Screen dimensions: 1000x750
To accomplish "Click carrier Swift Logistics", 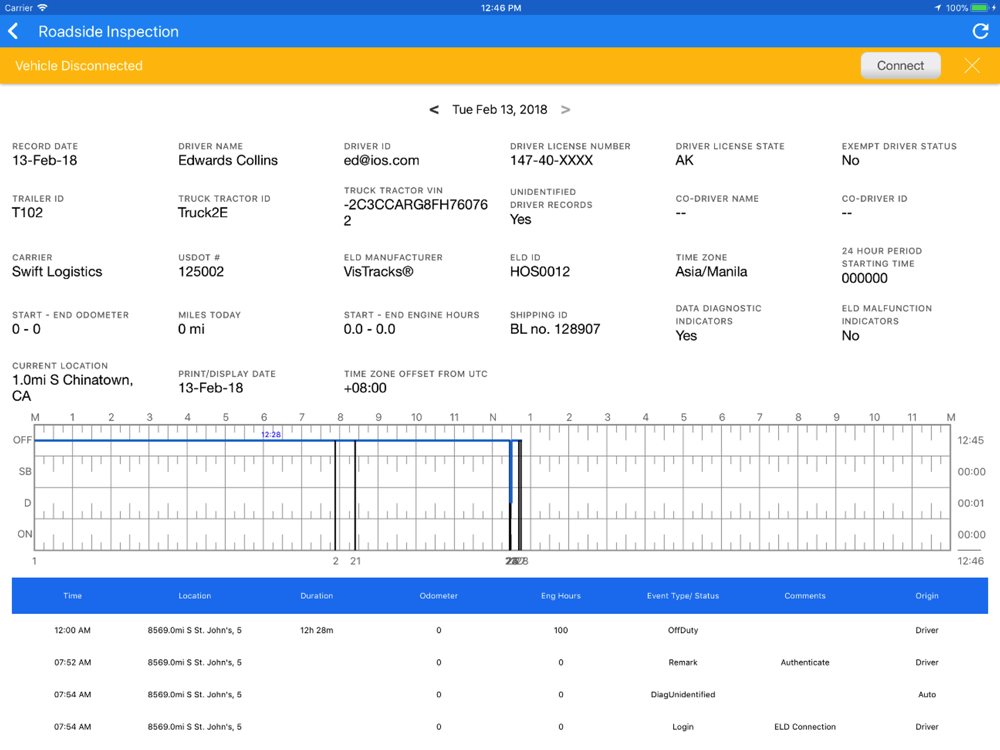I will click(x=57, y=272).
